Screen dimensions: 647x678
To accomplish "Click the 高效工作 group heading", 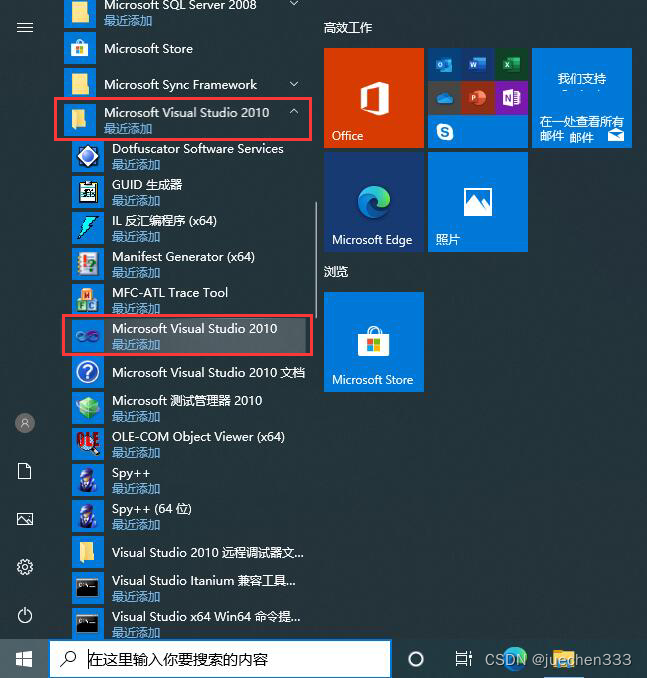I will coord(347,28).
